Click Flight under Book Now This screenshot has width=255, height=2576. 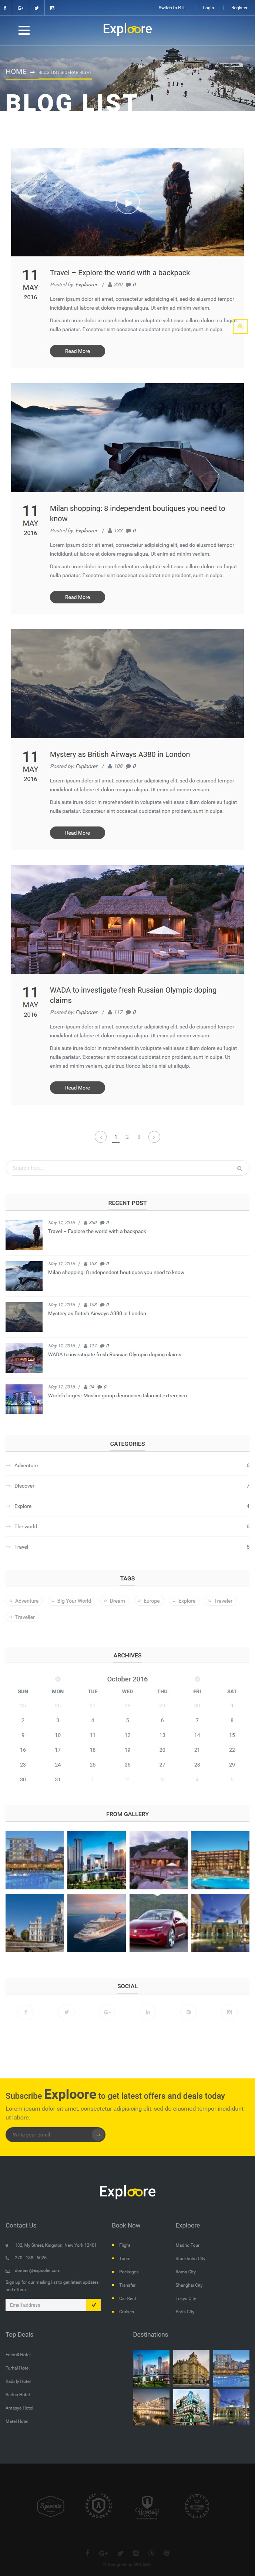[125, 2245]
